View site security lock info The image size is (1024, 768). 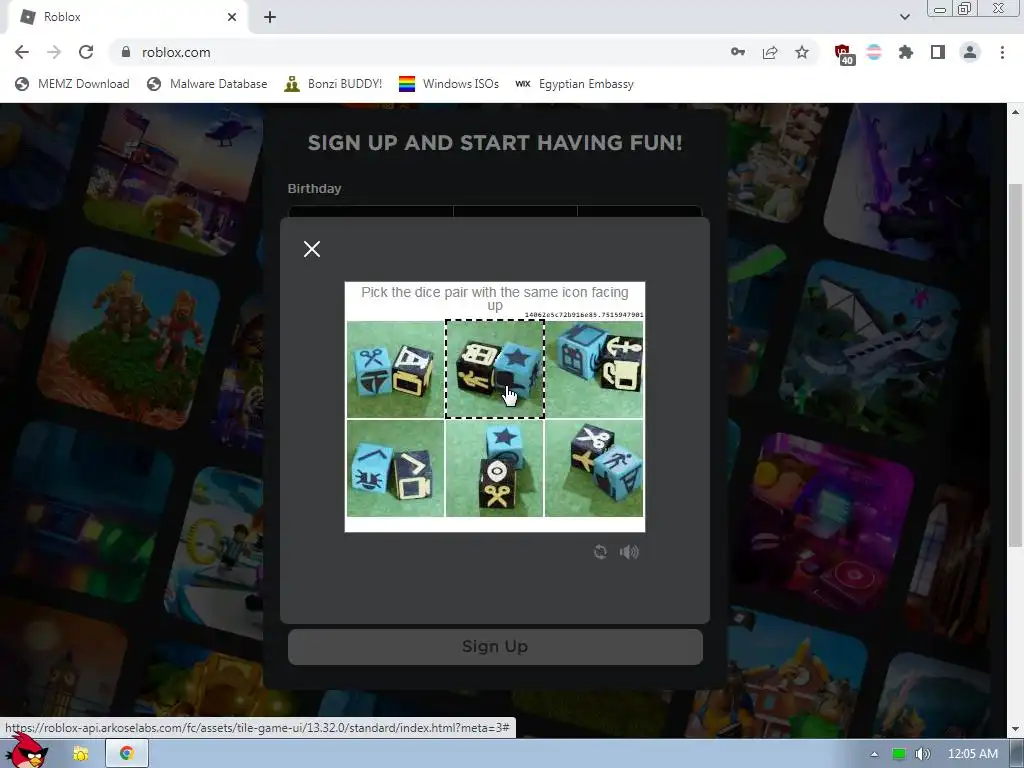(126, 52)
